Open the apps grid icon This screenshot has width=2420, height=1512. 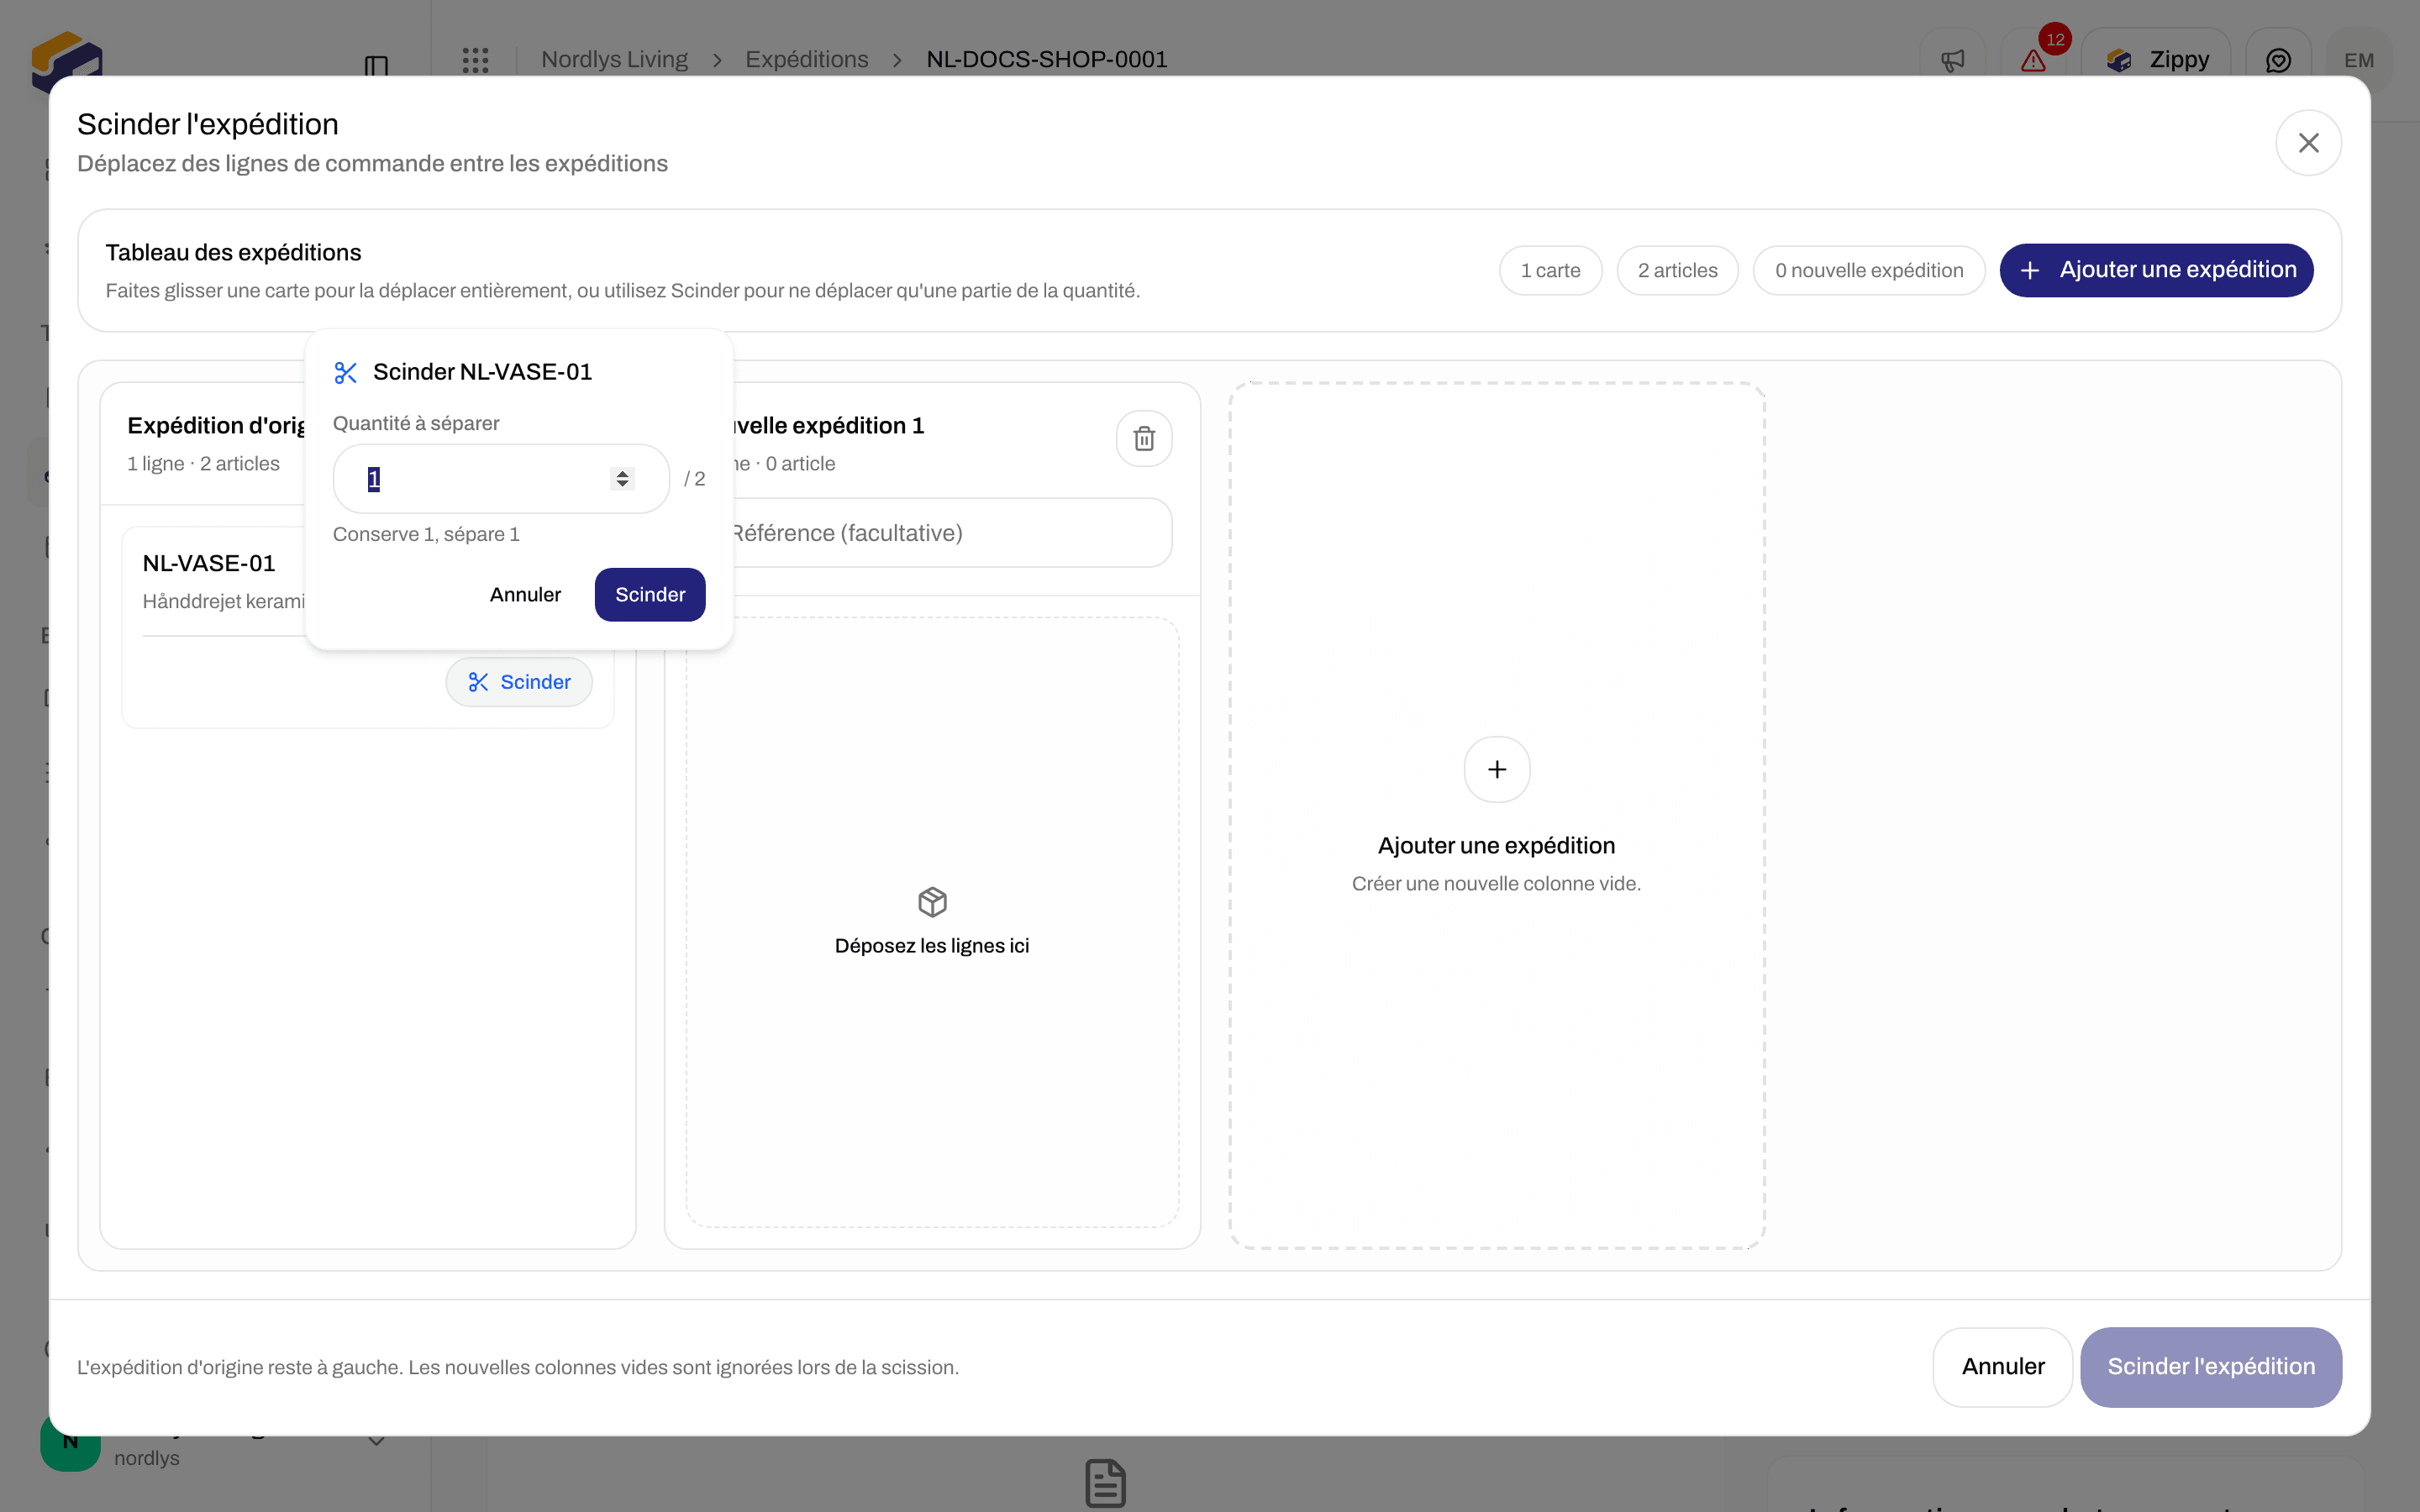(x=475, y=60)
